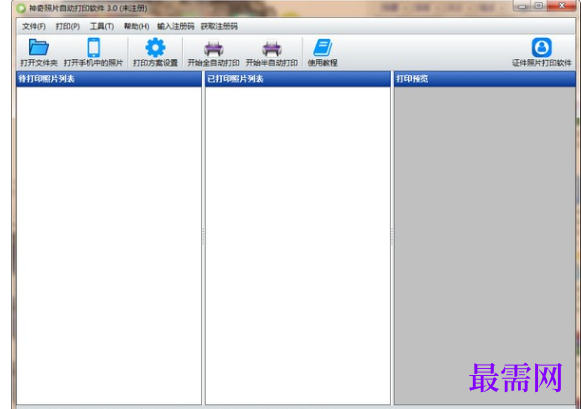Click the green app icon in title bar

21,8
